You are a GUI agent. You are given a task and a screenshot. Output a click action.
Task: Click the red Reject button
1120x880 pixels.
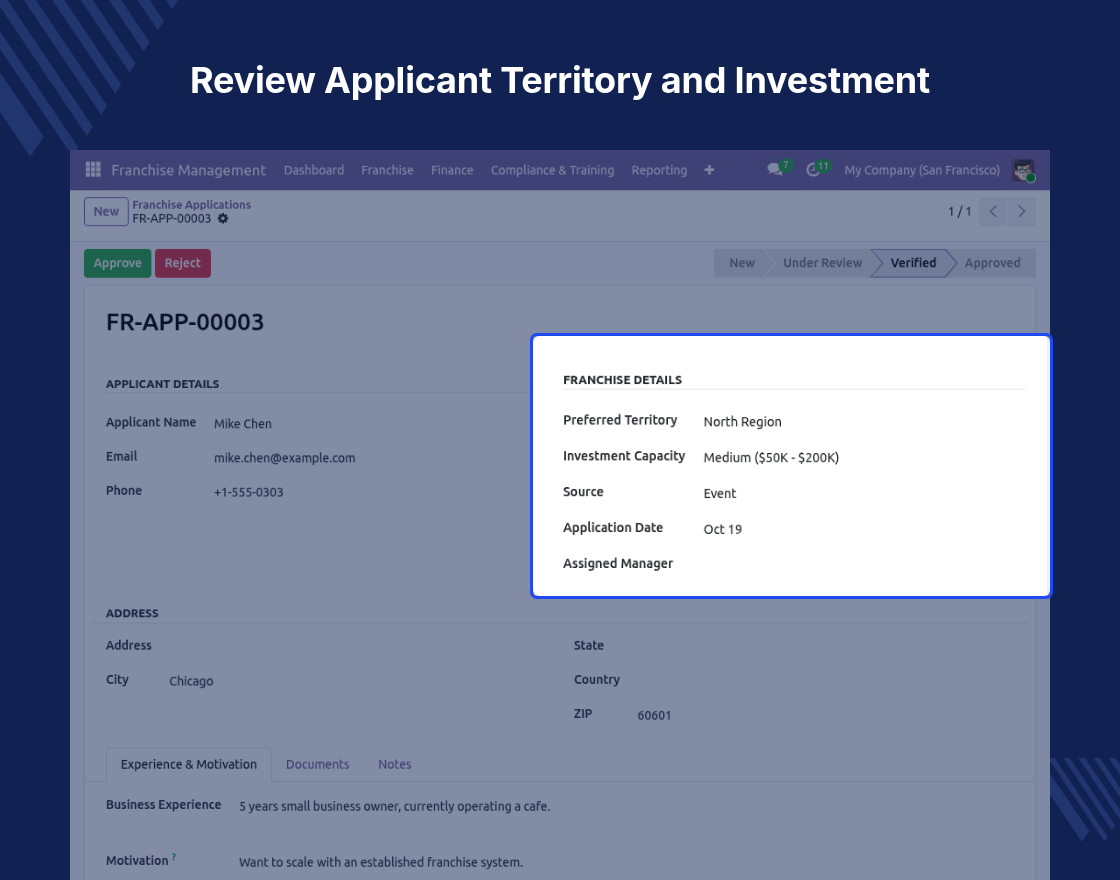pyautogui.click(x=182, y=263)
